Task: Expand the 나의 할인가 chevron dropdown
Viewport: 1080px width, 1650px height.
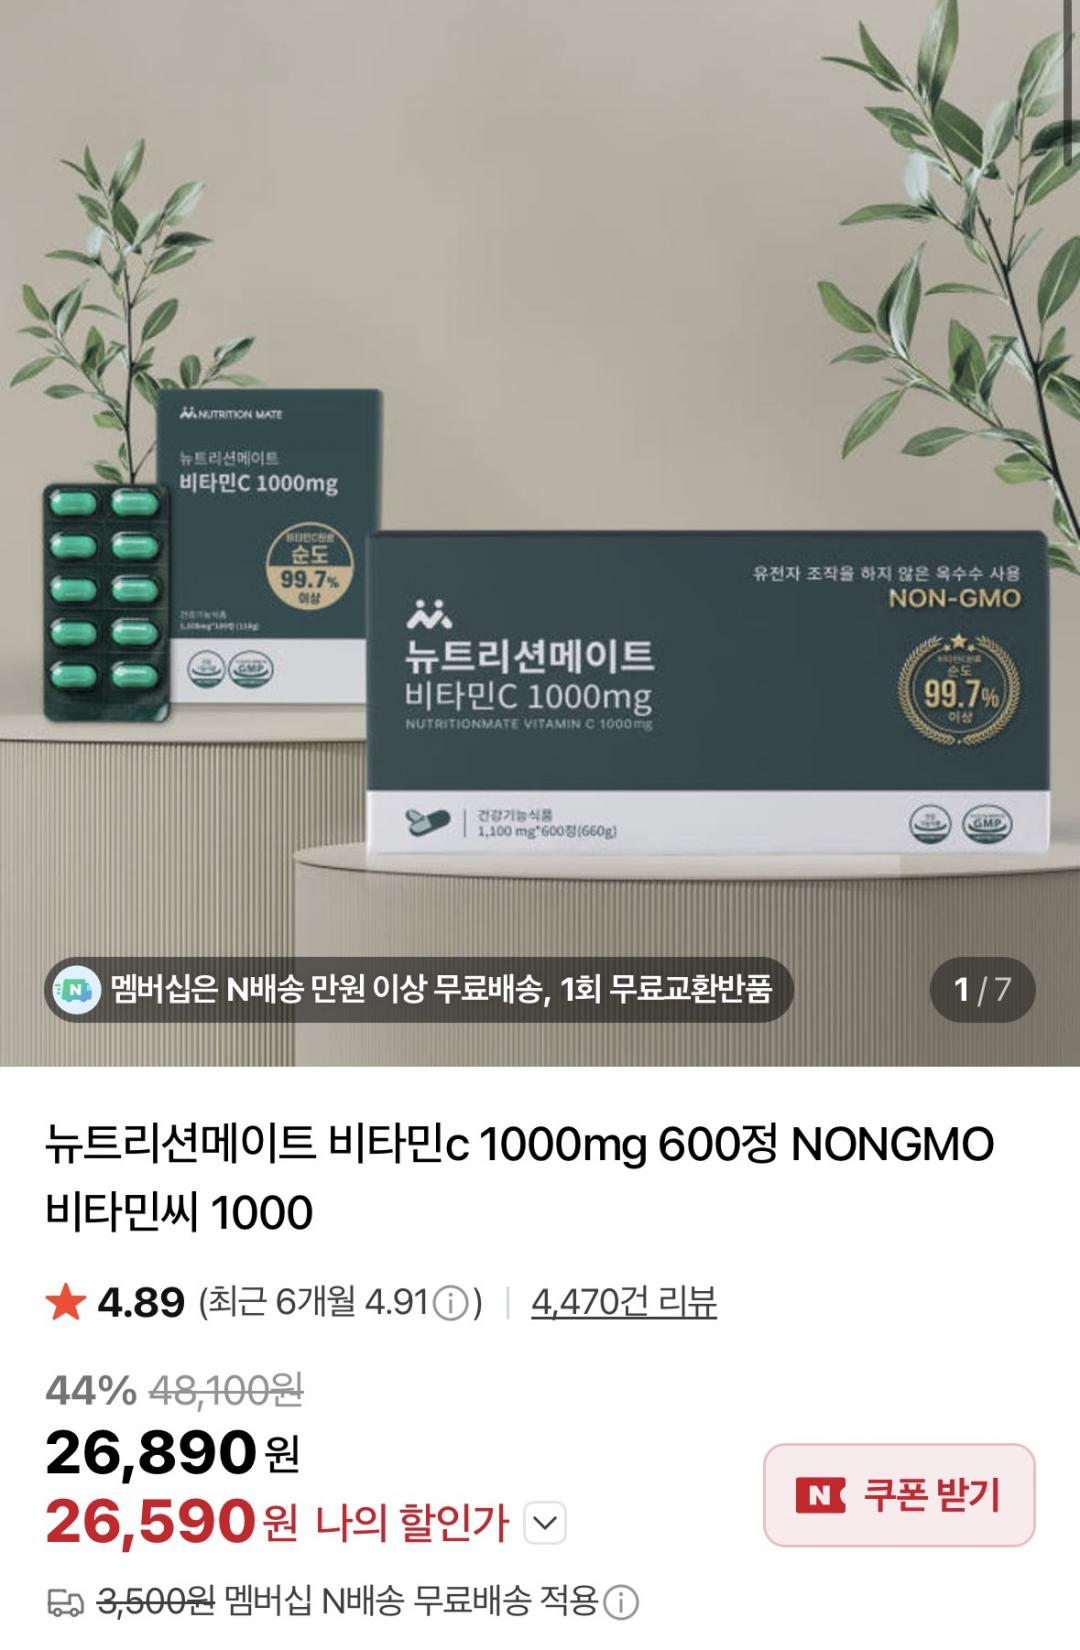Action: click(x=544, y=1523)
